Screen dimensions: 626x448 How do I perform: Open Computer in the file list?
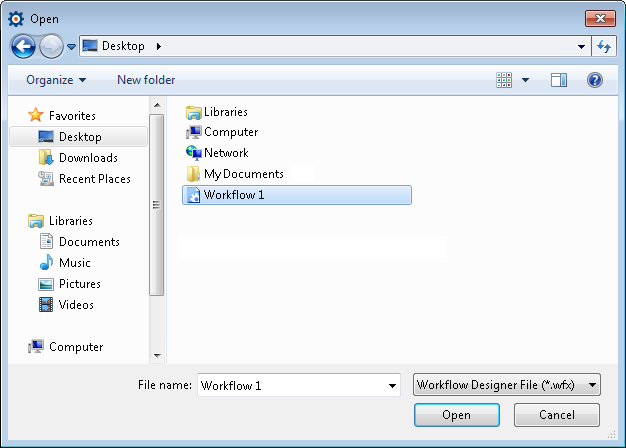pyautogui.click(x=230, y=132)
